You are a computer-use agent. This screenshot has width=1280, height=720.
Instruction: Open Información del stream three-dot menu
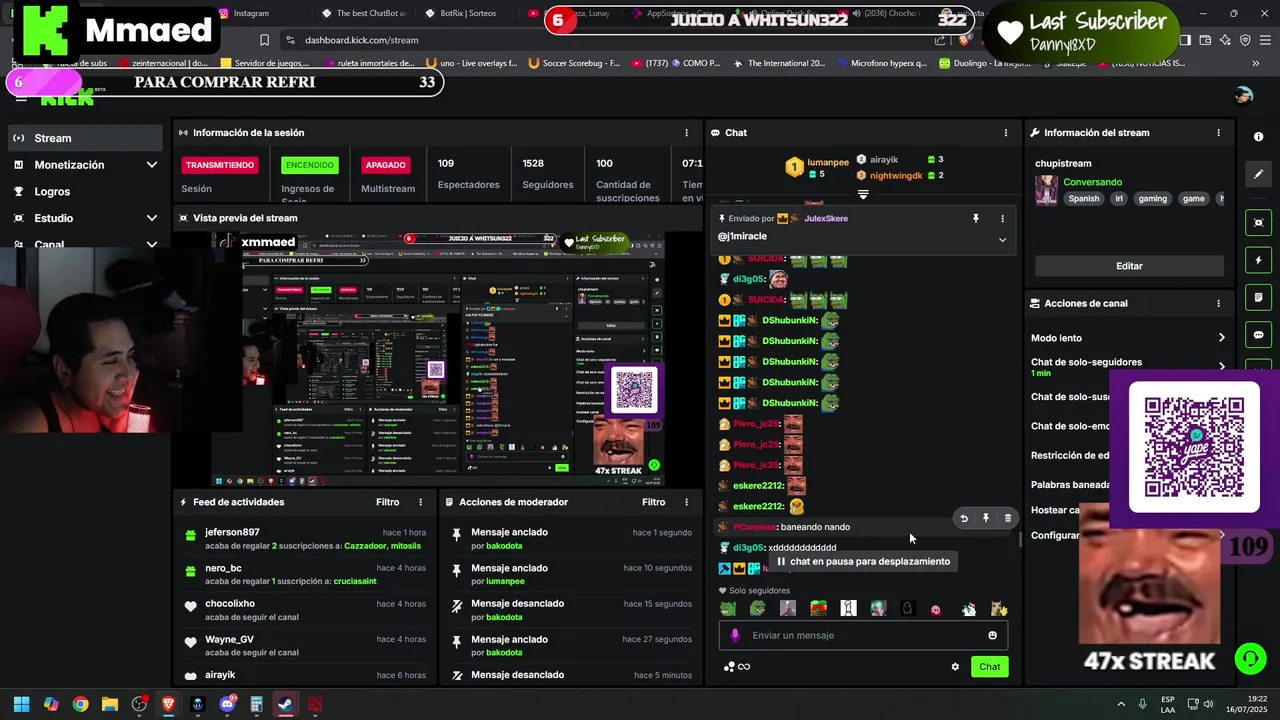coord(1218,132)
